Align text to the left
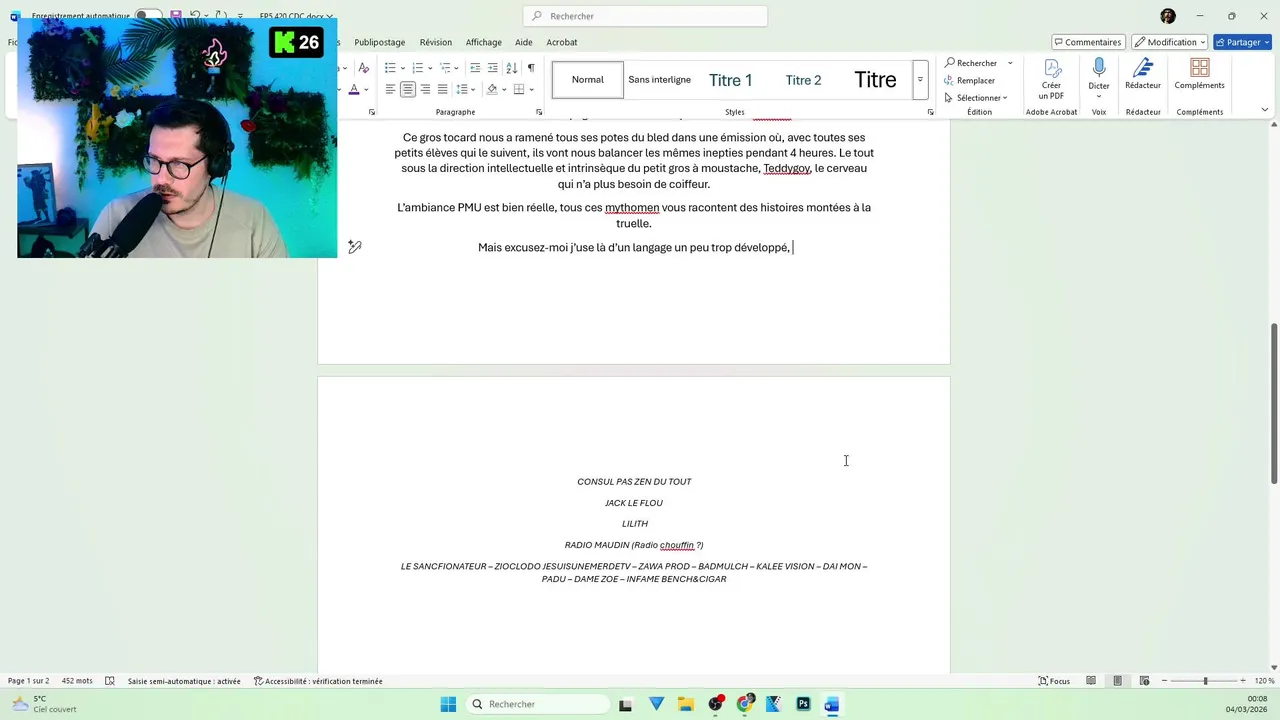 (x=390, y=89)
